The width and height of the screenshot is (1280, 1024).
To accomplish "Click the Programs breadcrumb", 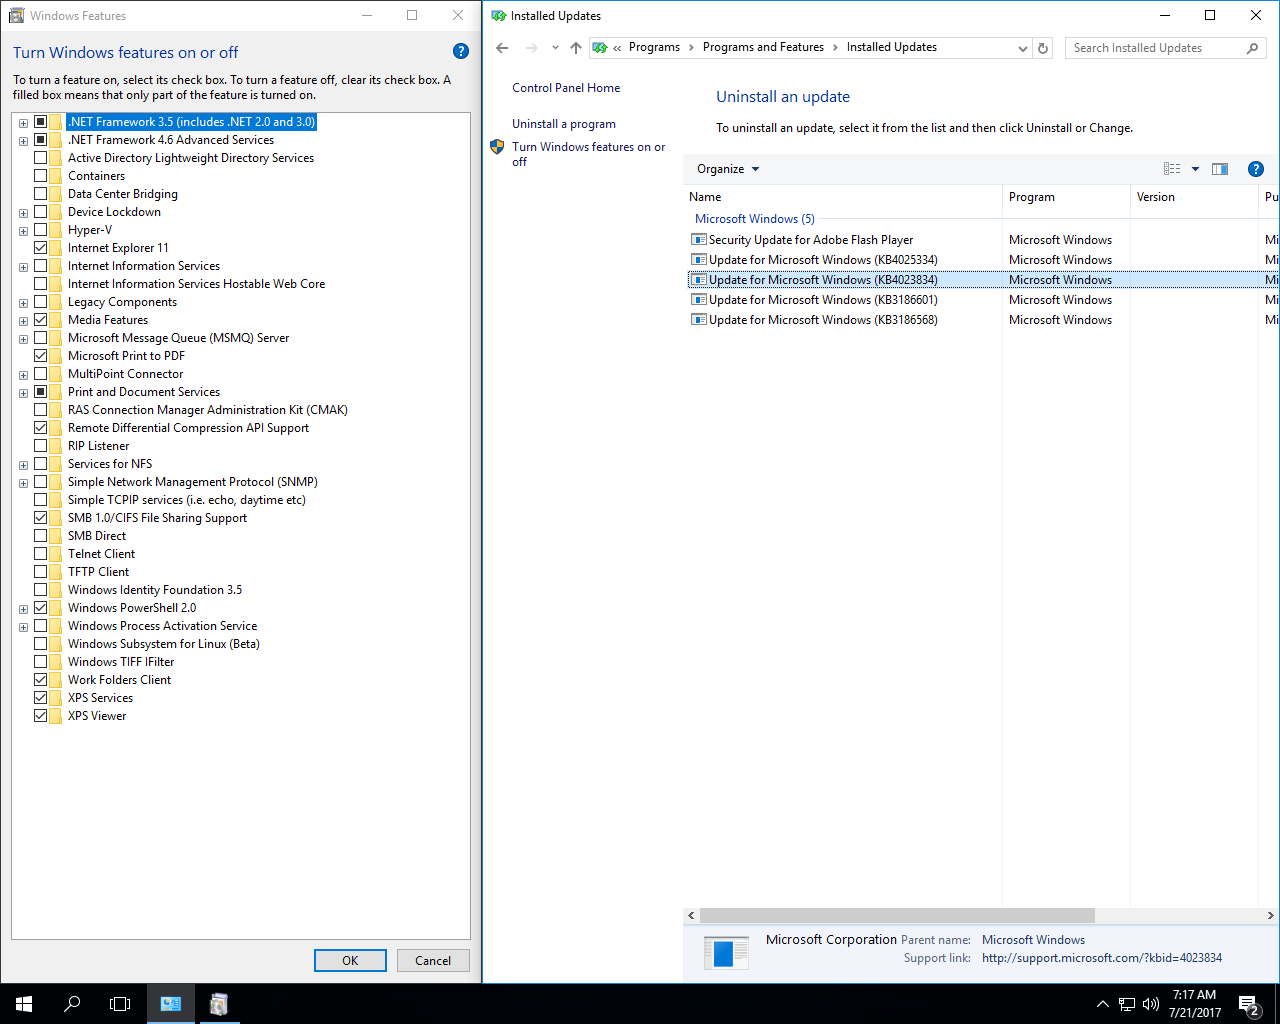I will tap(654, 47).
